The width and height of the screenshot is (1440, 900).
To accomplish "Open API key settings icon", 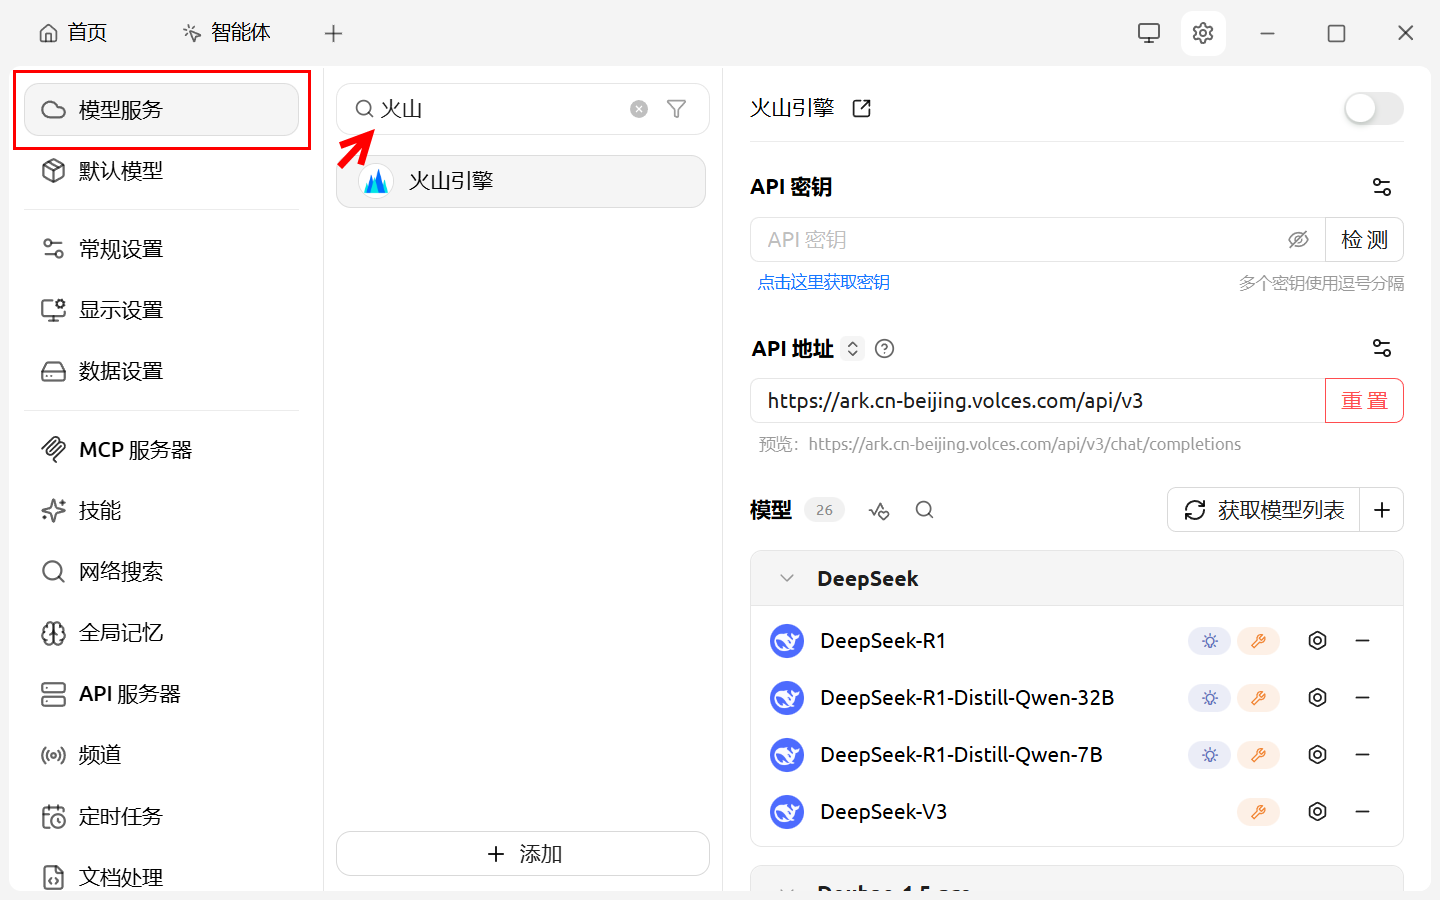I will click(1381, 187).
